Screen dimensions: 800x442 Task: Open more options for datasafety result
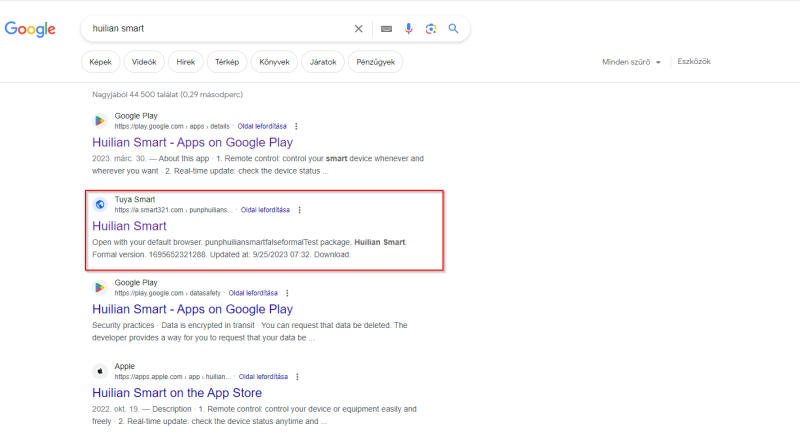coord(287,293)
